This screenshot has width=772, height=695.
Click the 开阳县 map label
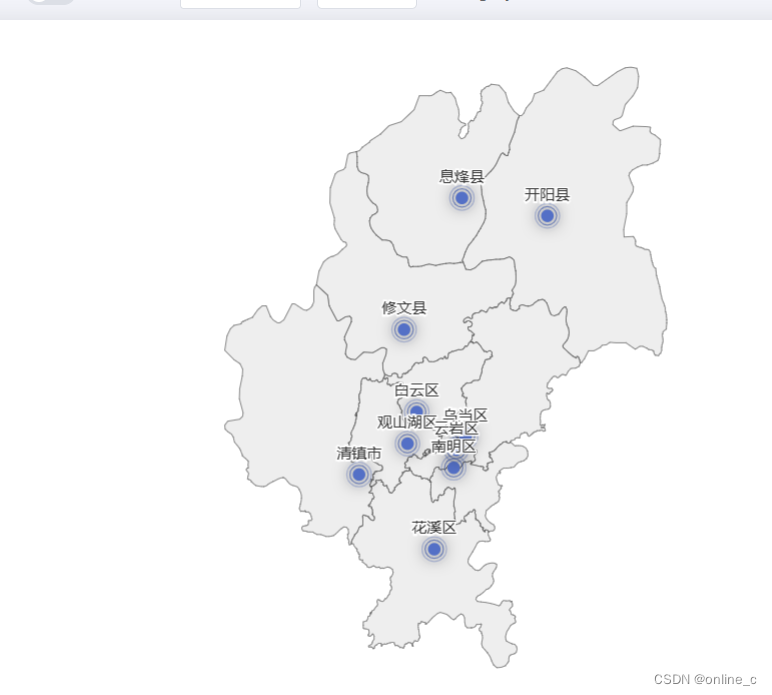(547, 194)
